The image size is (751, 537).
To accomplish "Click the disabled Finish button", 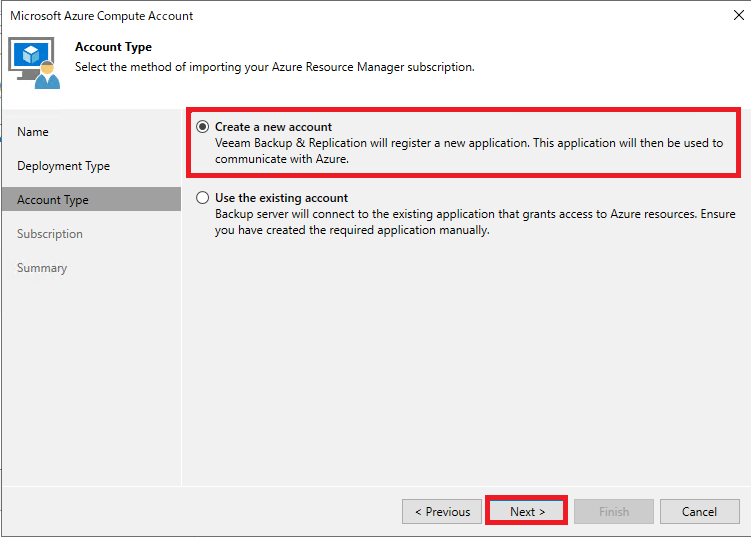I will 614,511.
